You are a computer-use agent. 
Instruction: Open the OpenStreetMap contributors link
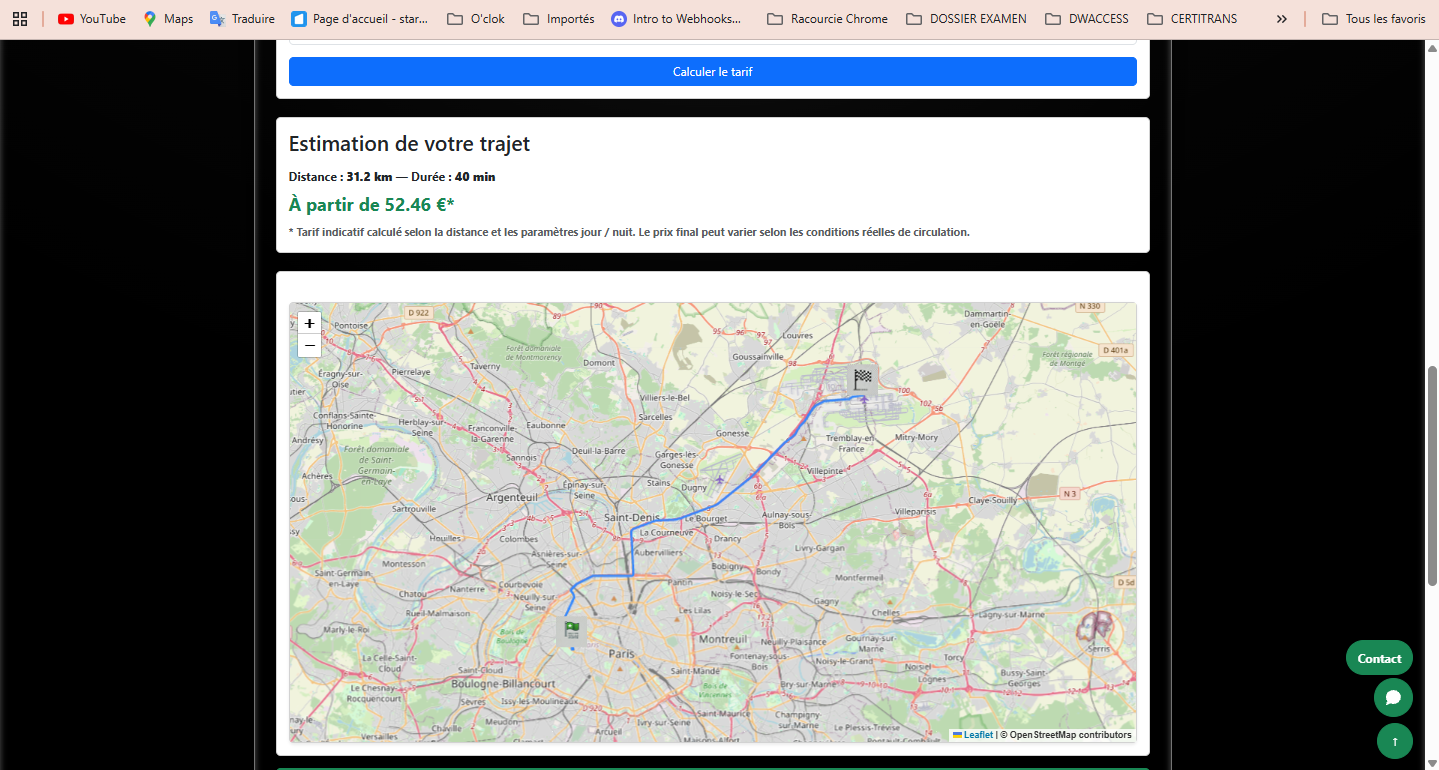1069,733
